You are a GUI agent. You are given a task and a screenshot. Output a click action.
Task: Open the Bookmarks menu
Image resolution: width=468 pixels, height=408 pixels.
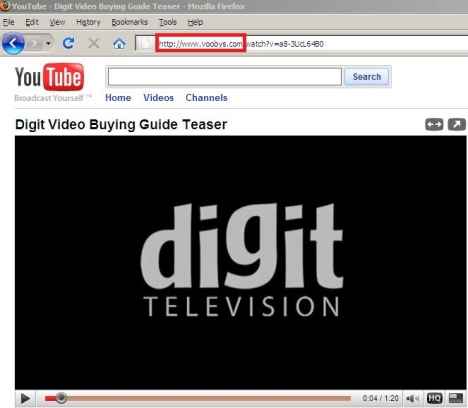tap(129, 22)
